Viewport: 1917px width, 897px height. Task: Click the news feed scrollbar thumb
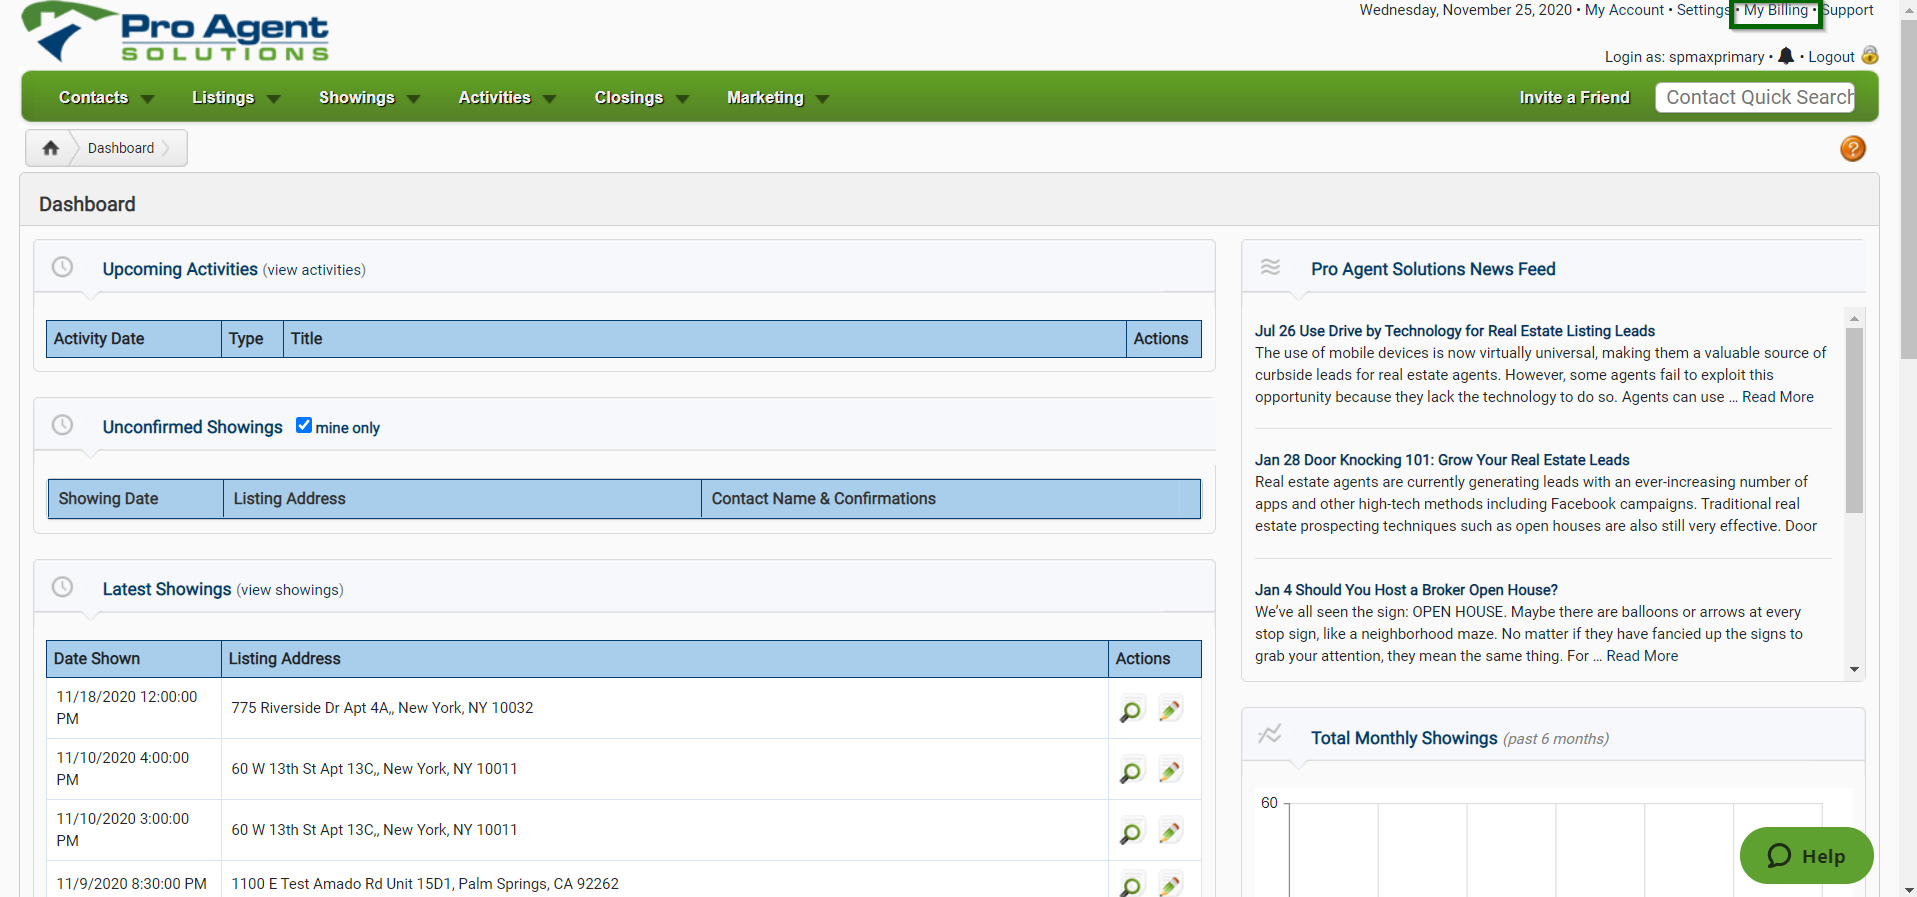click(1854, 420)
